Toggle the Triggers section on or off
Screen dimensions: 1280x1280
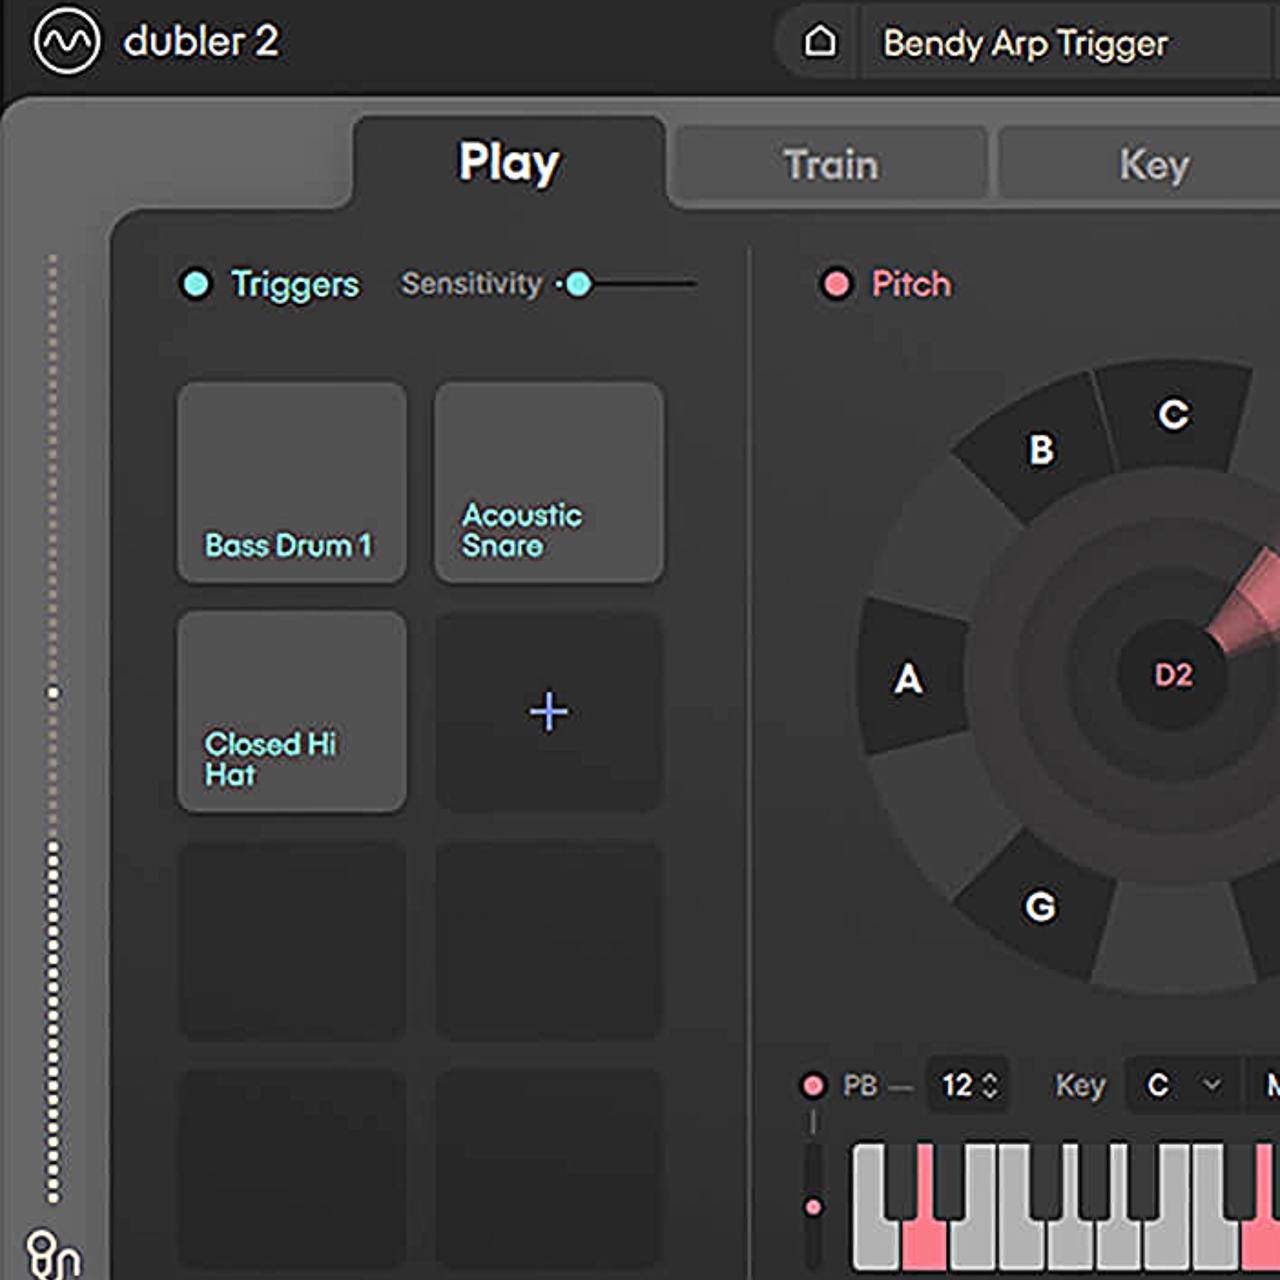click(x=196, y=284)
